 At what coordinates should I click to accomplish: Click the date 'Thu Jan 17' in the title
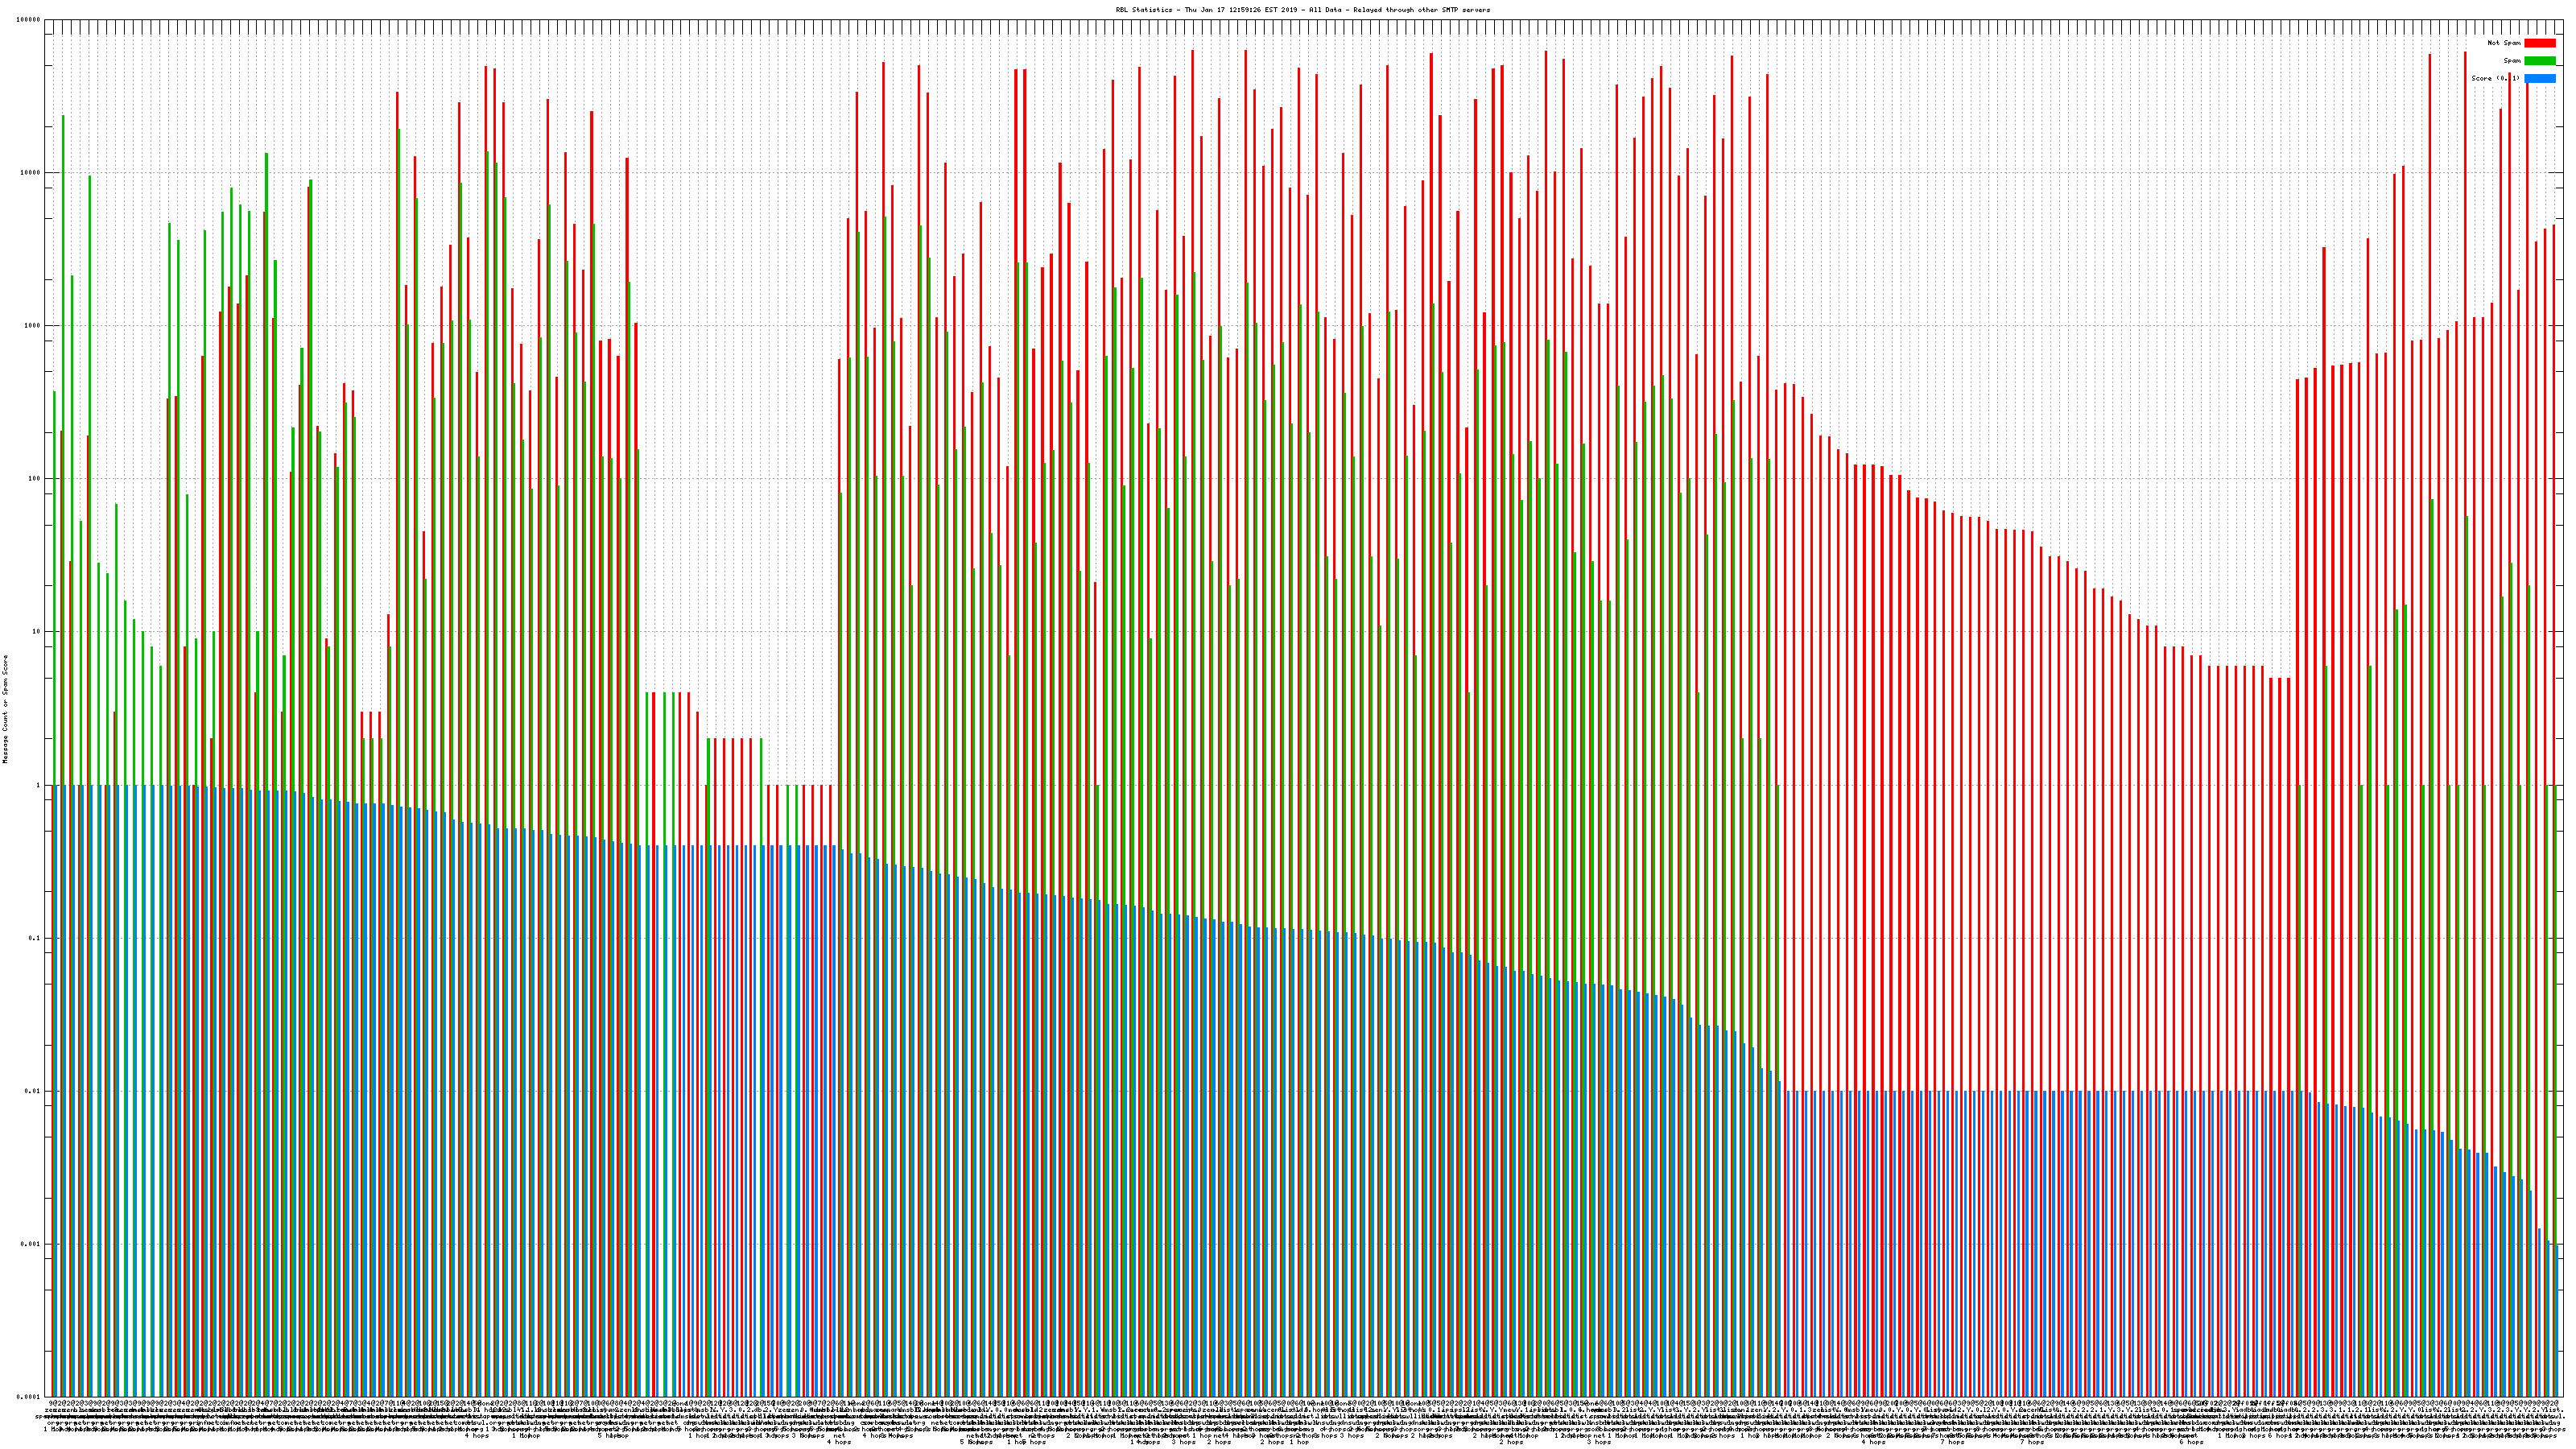pos(1204,10)
